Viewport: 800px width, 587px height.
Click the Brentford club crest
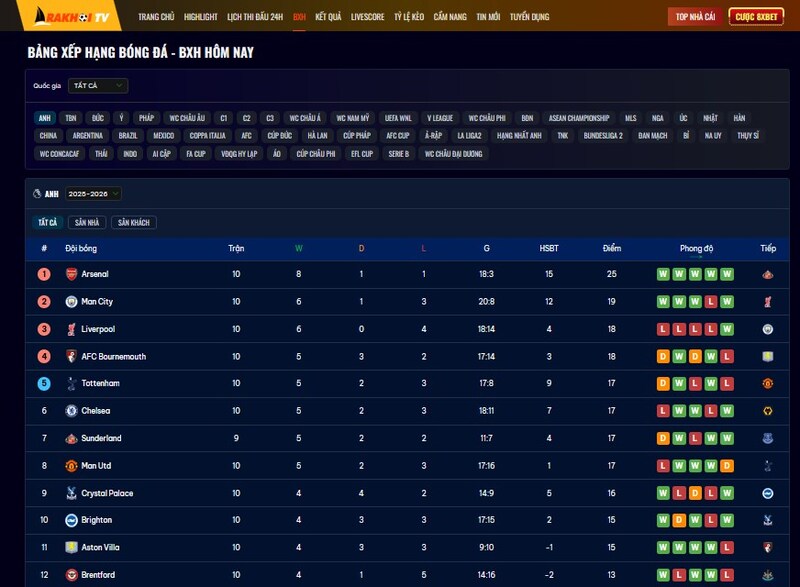[71, 575]
